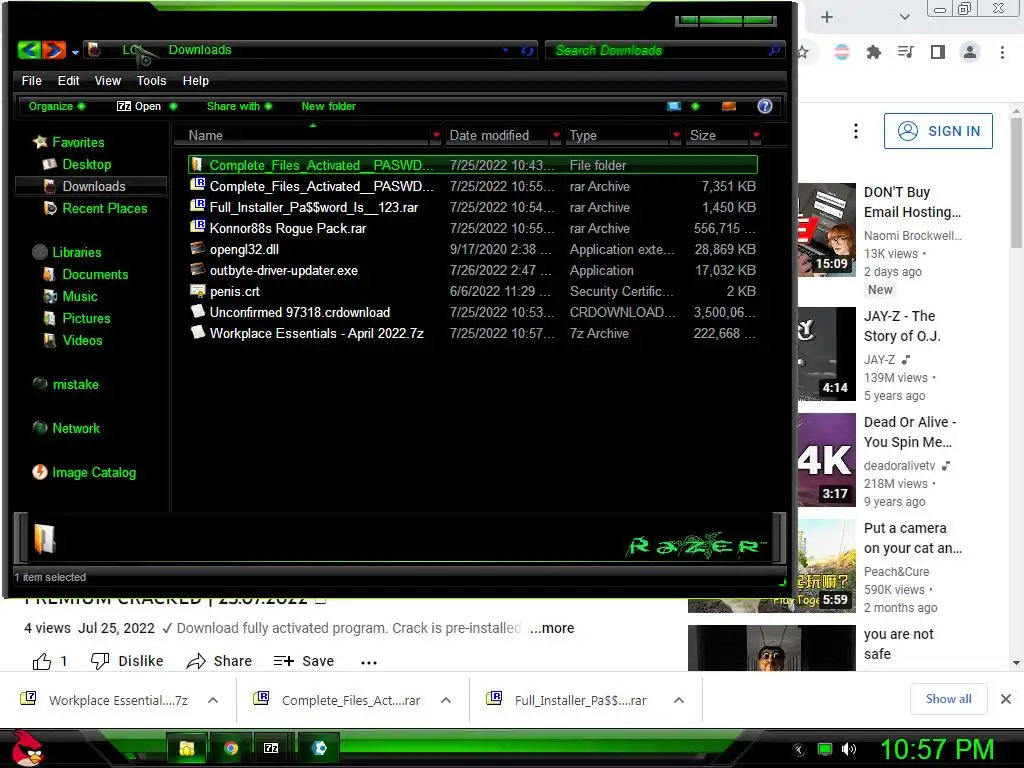Click the Angry Birds start button
This screenshot has width=1024, height=768.
tap(27, 748)
